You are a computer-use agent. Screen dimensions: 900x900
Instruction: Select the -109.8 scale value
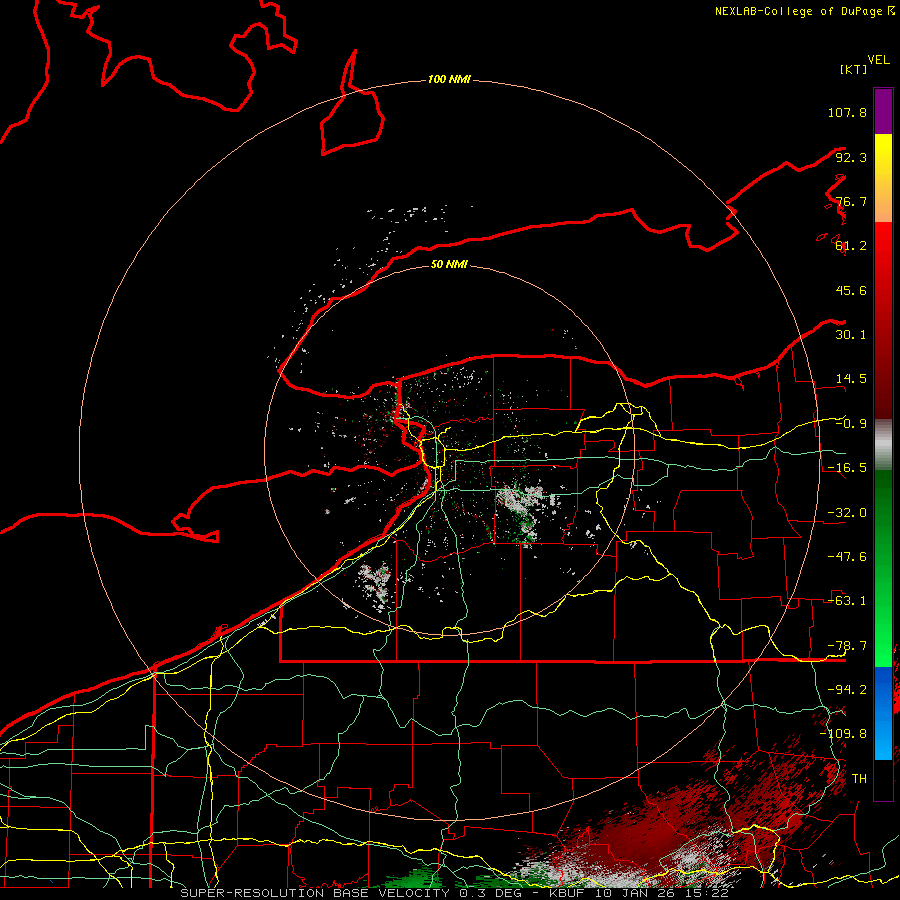843,734
